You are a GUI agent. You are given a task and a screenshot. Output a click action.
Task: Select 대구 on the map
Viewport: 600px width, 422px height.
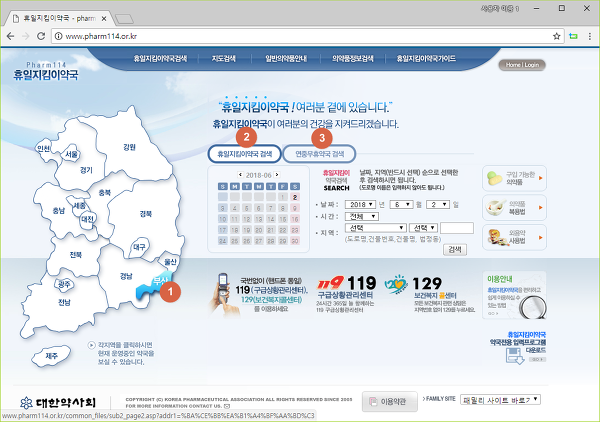point(139,247)
